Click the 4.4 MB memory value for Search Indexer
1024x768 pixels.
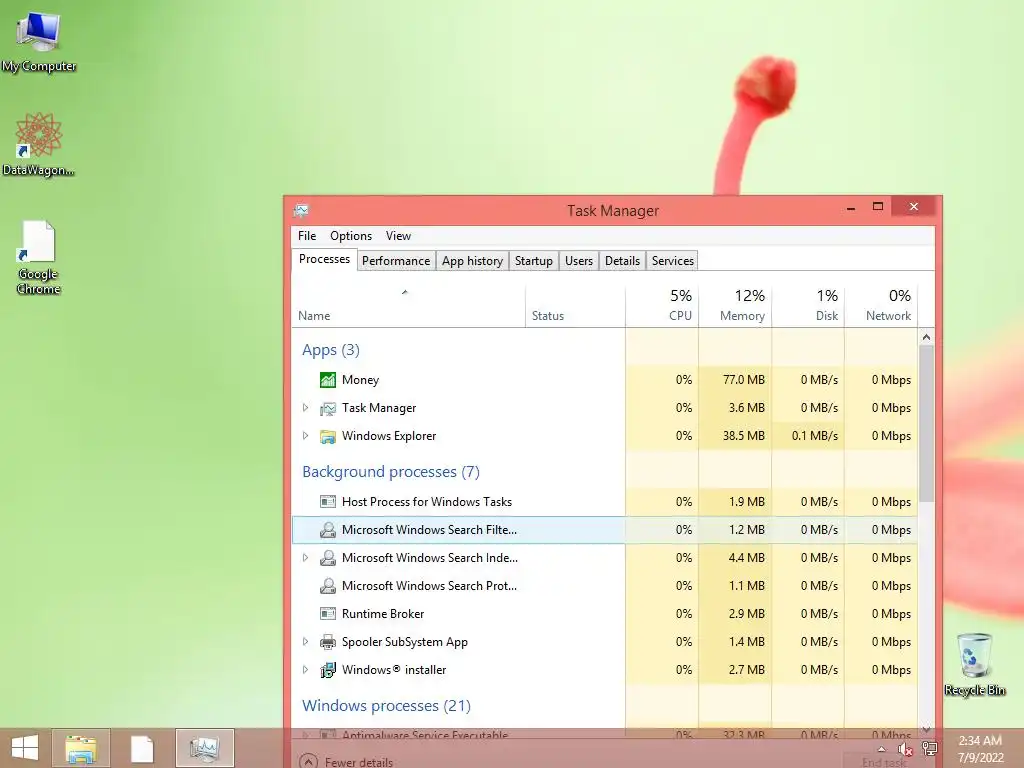746,558
